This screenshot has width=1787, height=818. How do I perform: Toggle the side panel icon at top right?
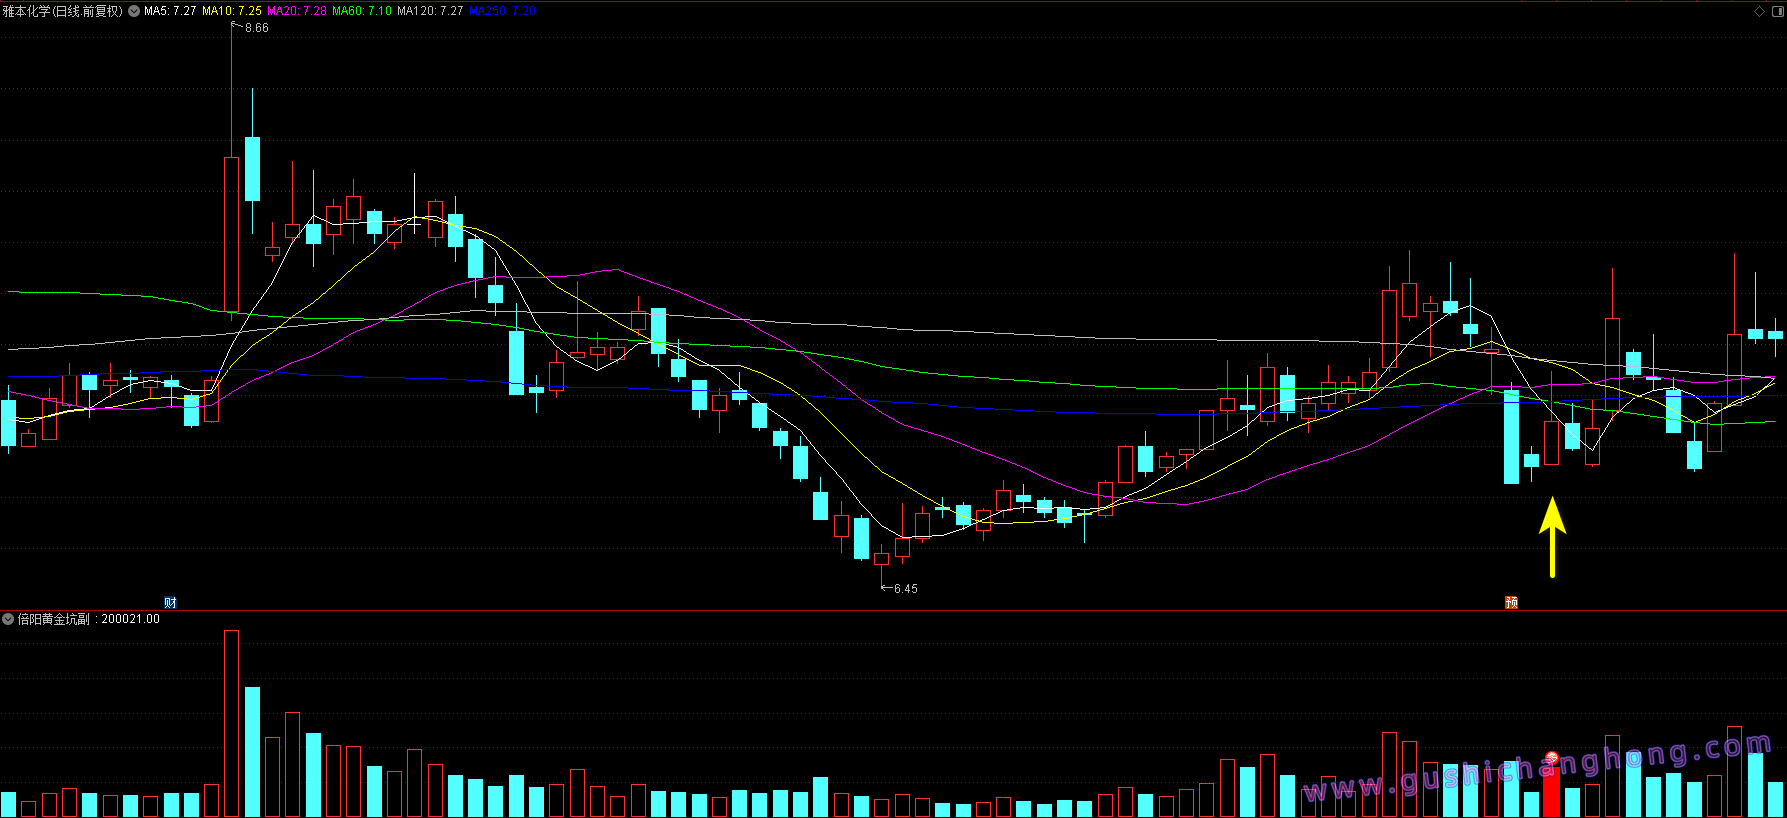tap(1776, 11)
